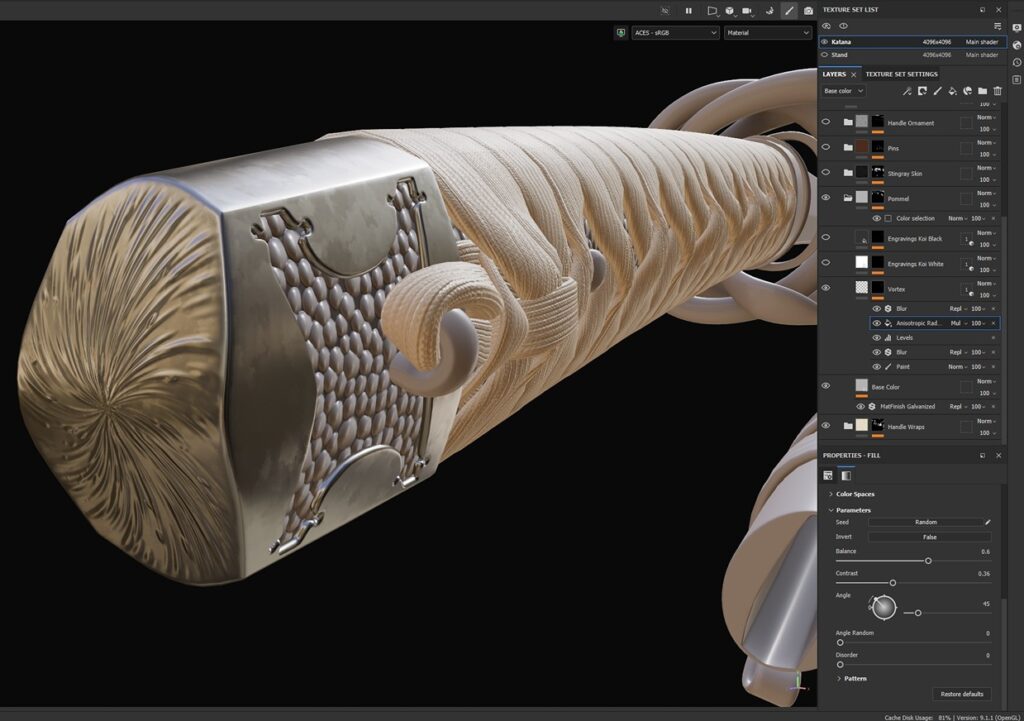The width and height of the screenshot is (1024, 721).
Task: Add a paint layer using the brush icon
Action: [x=937, y=91]
